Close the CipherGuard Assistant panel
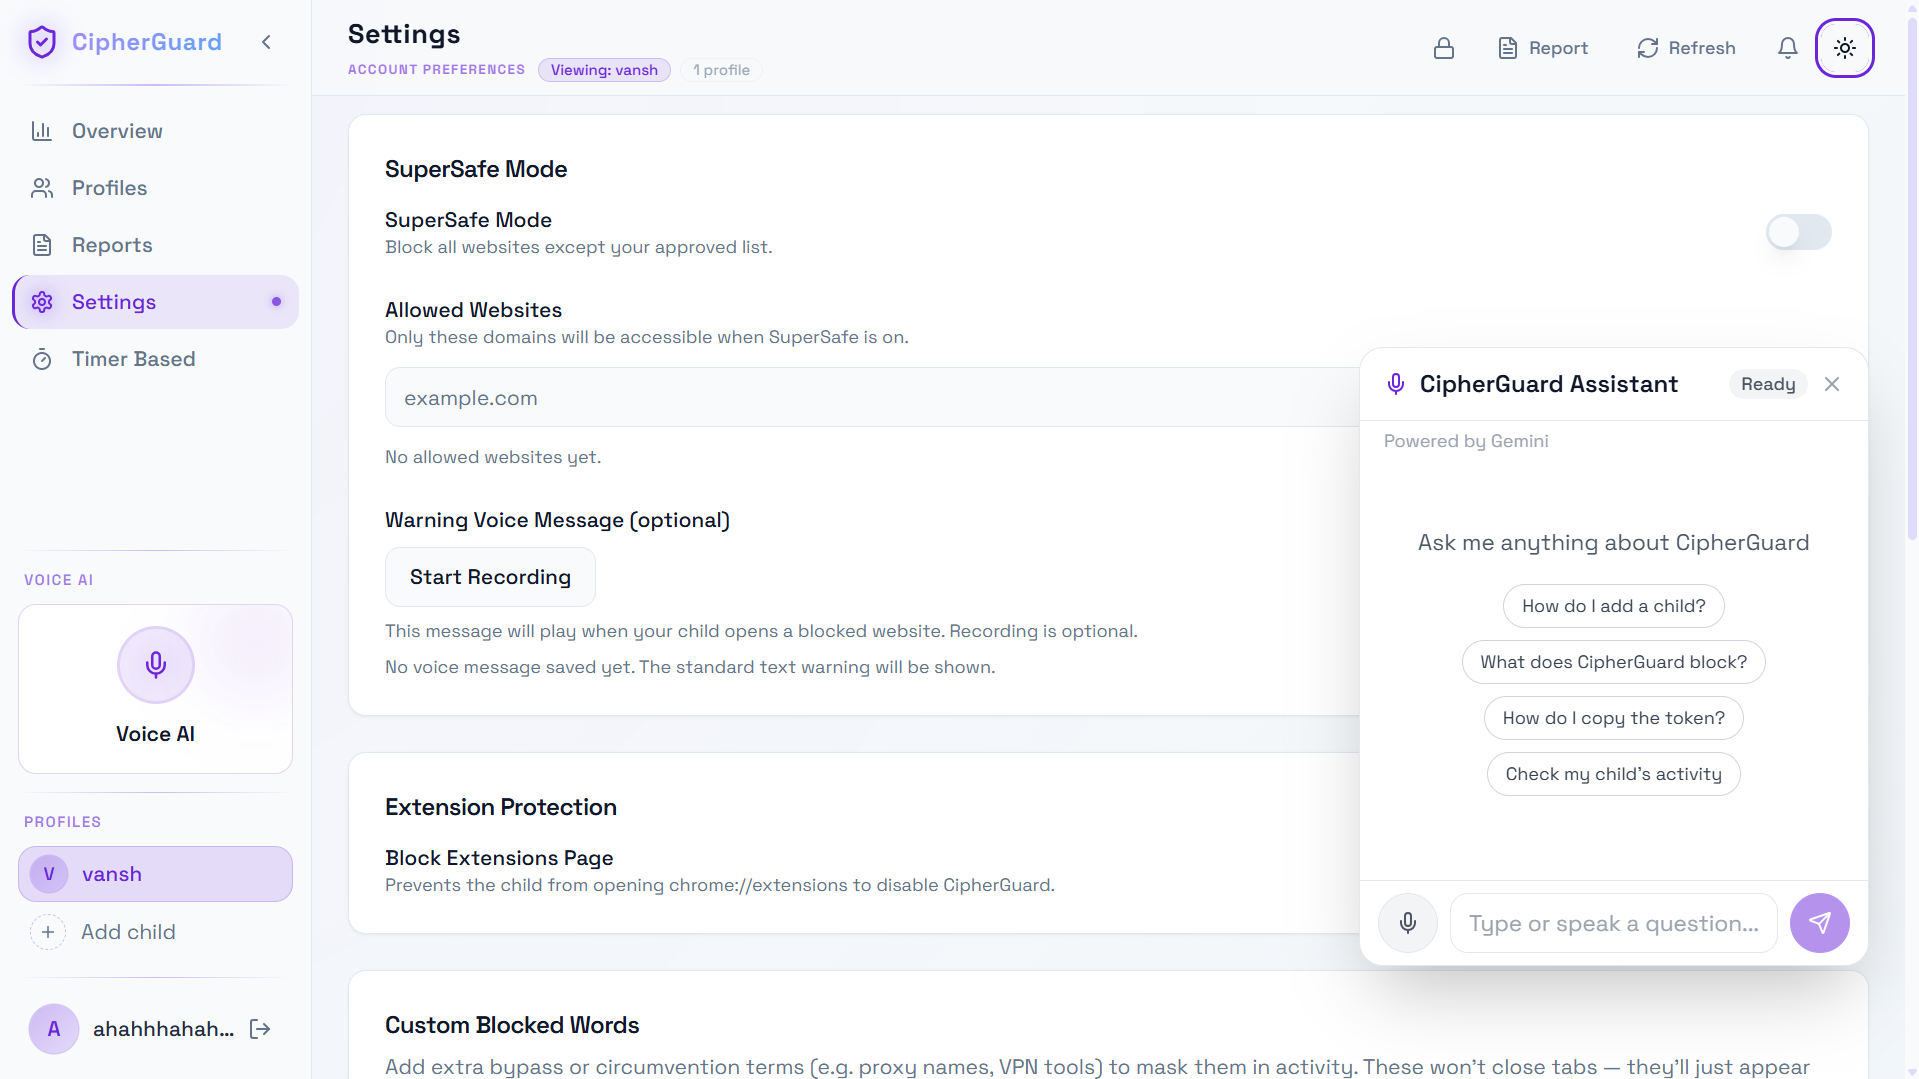 pyautogui.click(x=1832, y=384)
